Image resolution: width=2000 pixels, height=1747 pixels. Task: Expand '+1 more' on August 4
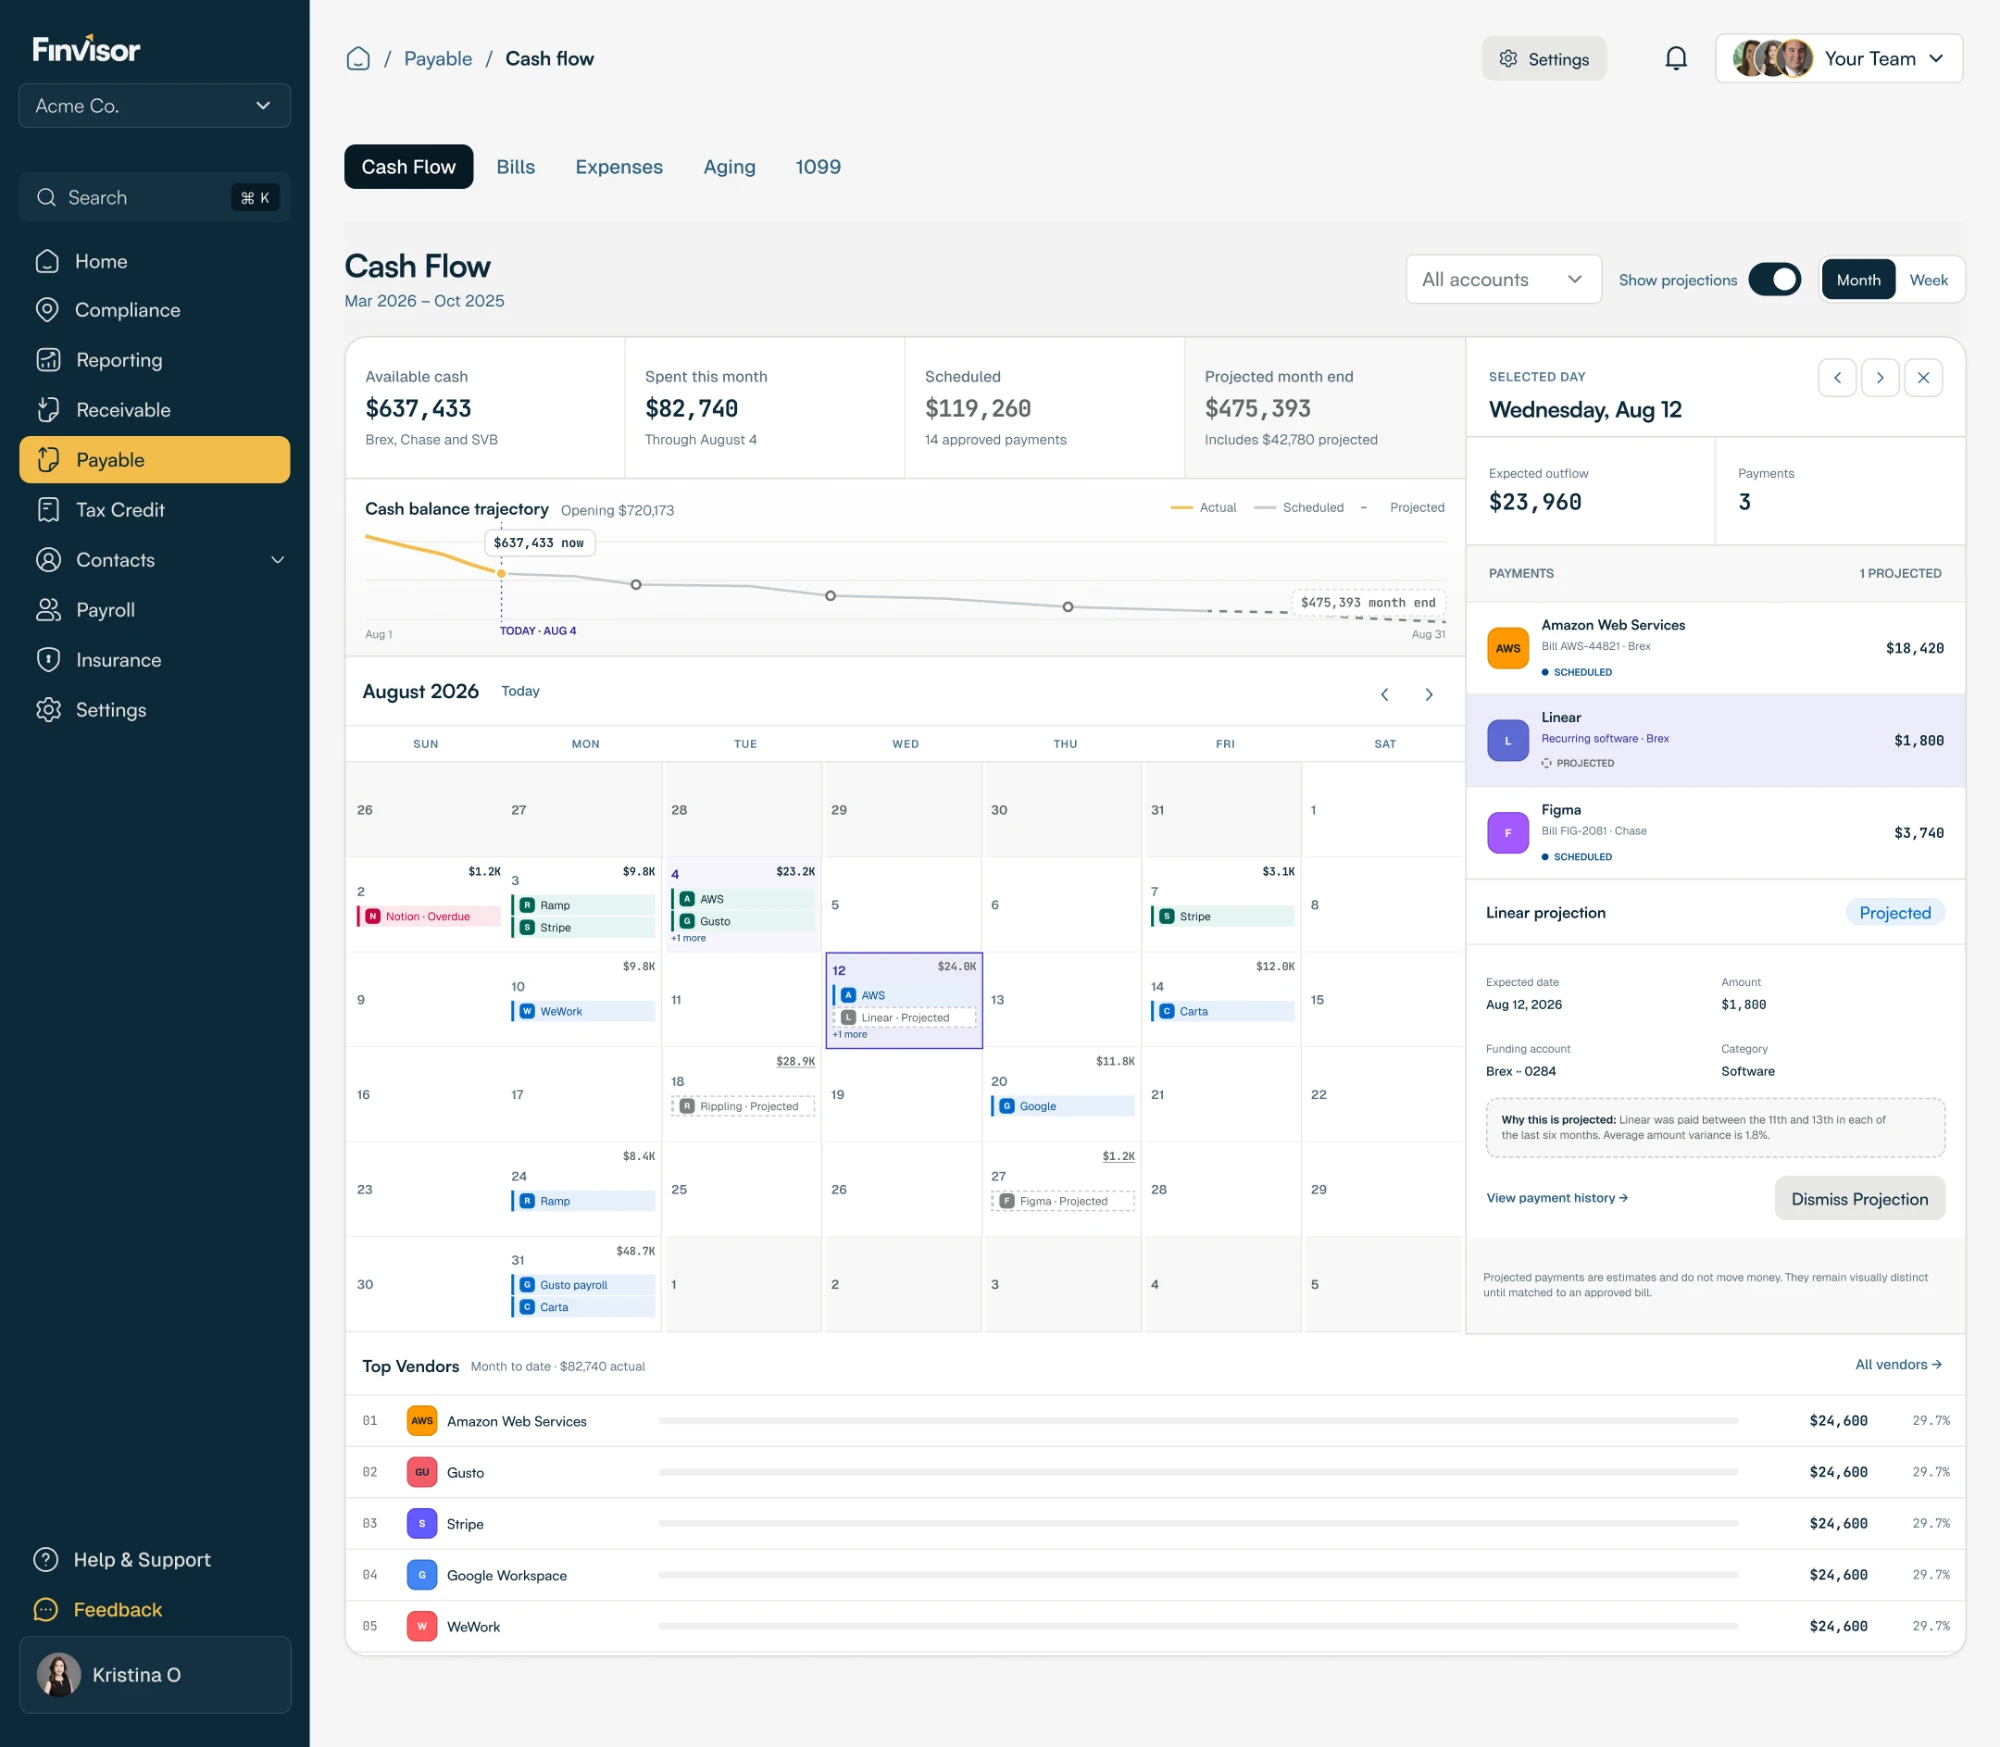click(688, 938)
